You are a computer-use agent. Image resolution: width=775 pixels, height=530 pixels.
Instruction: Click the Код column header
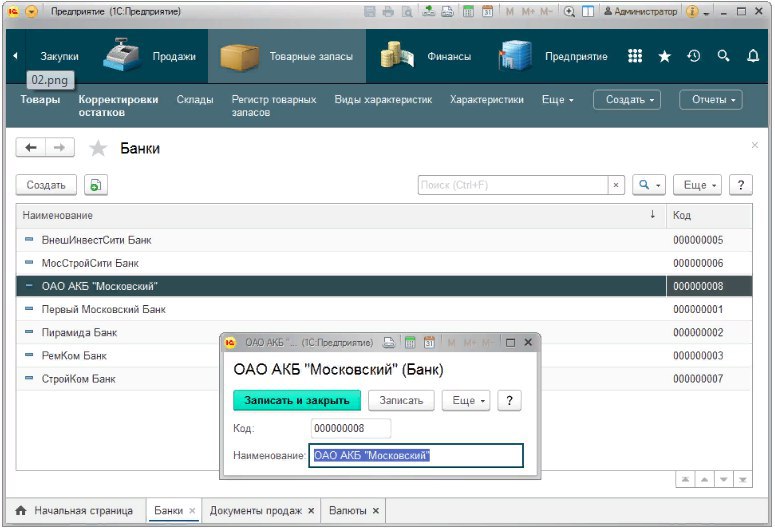pos(709,216)
